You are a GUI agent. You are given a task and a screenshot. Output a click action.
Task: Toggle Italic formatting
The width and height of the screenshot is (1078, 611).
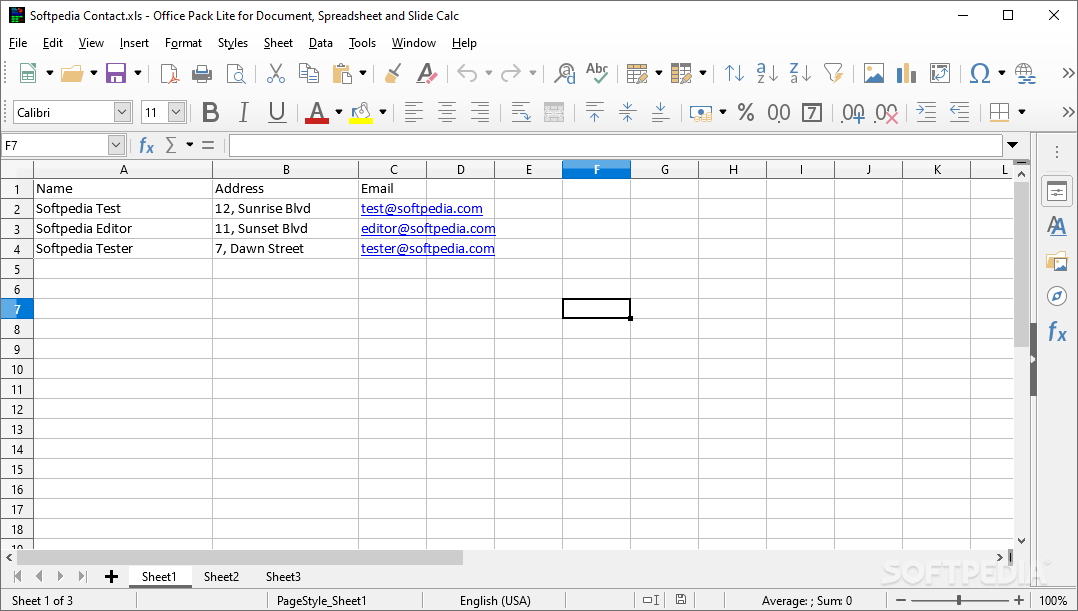coord(243,112)
